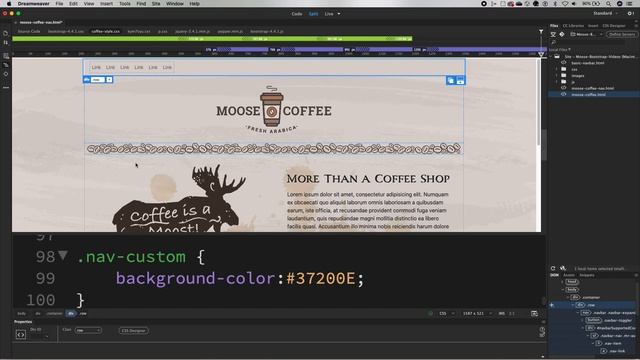Switch to Live view
This screenshot has height=360, width=640.
[329, 14]
